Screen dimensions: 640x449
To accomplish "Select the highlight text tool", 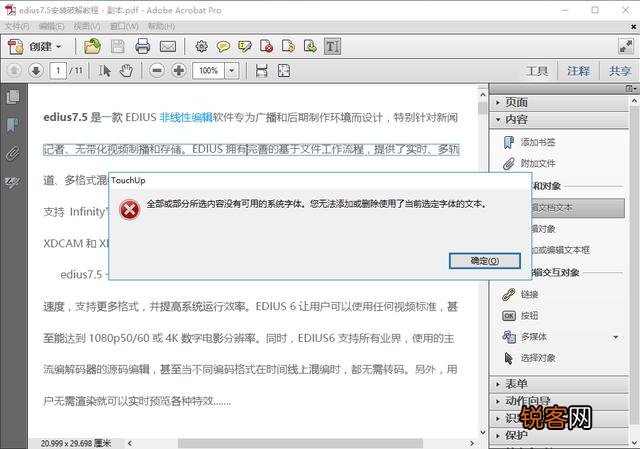I will [245, 47].
